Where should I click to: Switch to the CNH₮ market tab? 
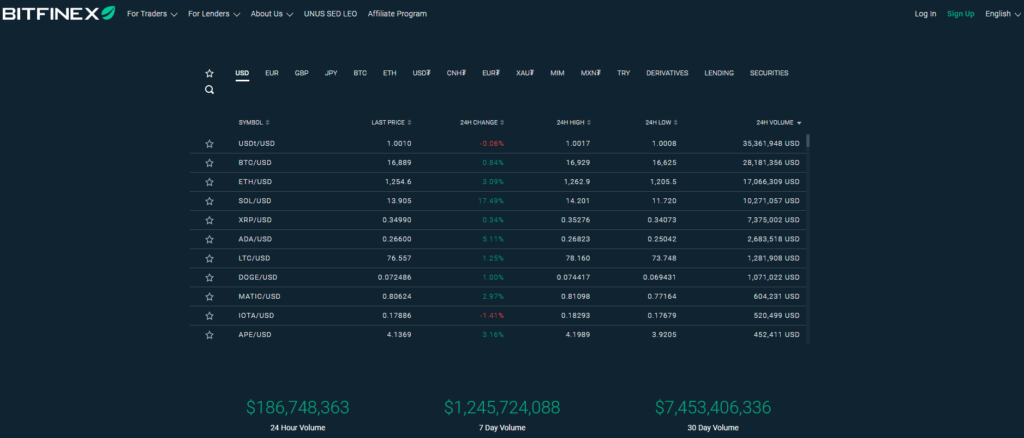[x=456, y=73]
